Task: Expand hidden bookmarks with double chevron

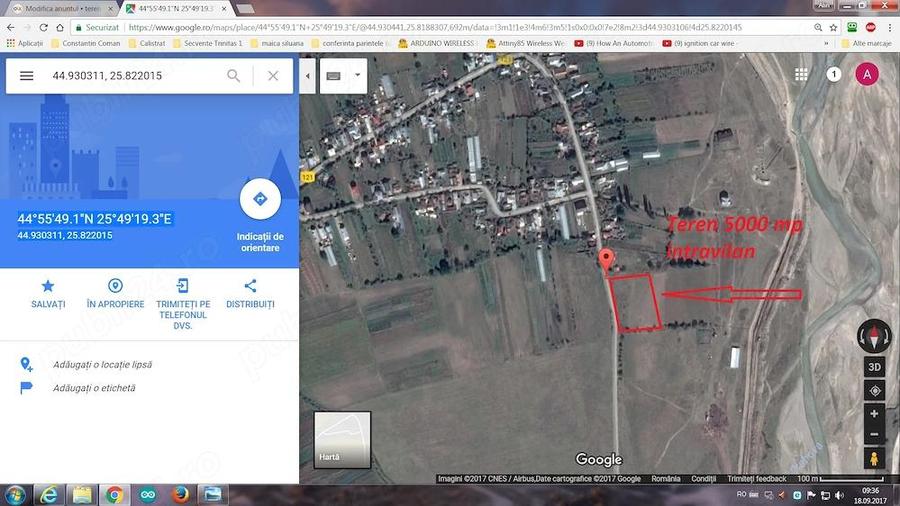Action: (827, 43)
